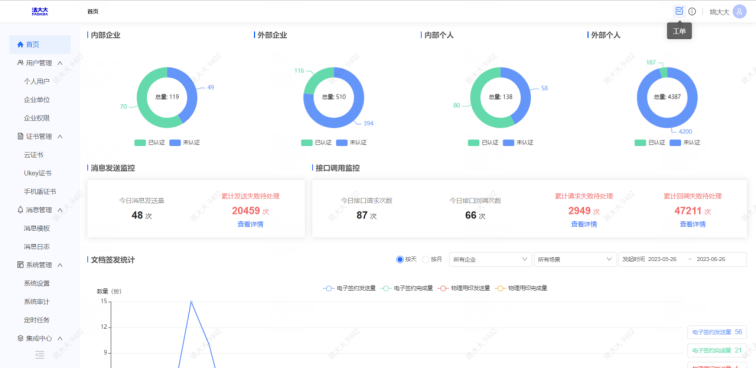Click 查看详情 under 累计回调失败待处理
Screen dimensions: 756x368
(692, 224)
